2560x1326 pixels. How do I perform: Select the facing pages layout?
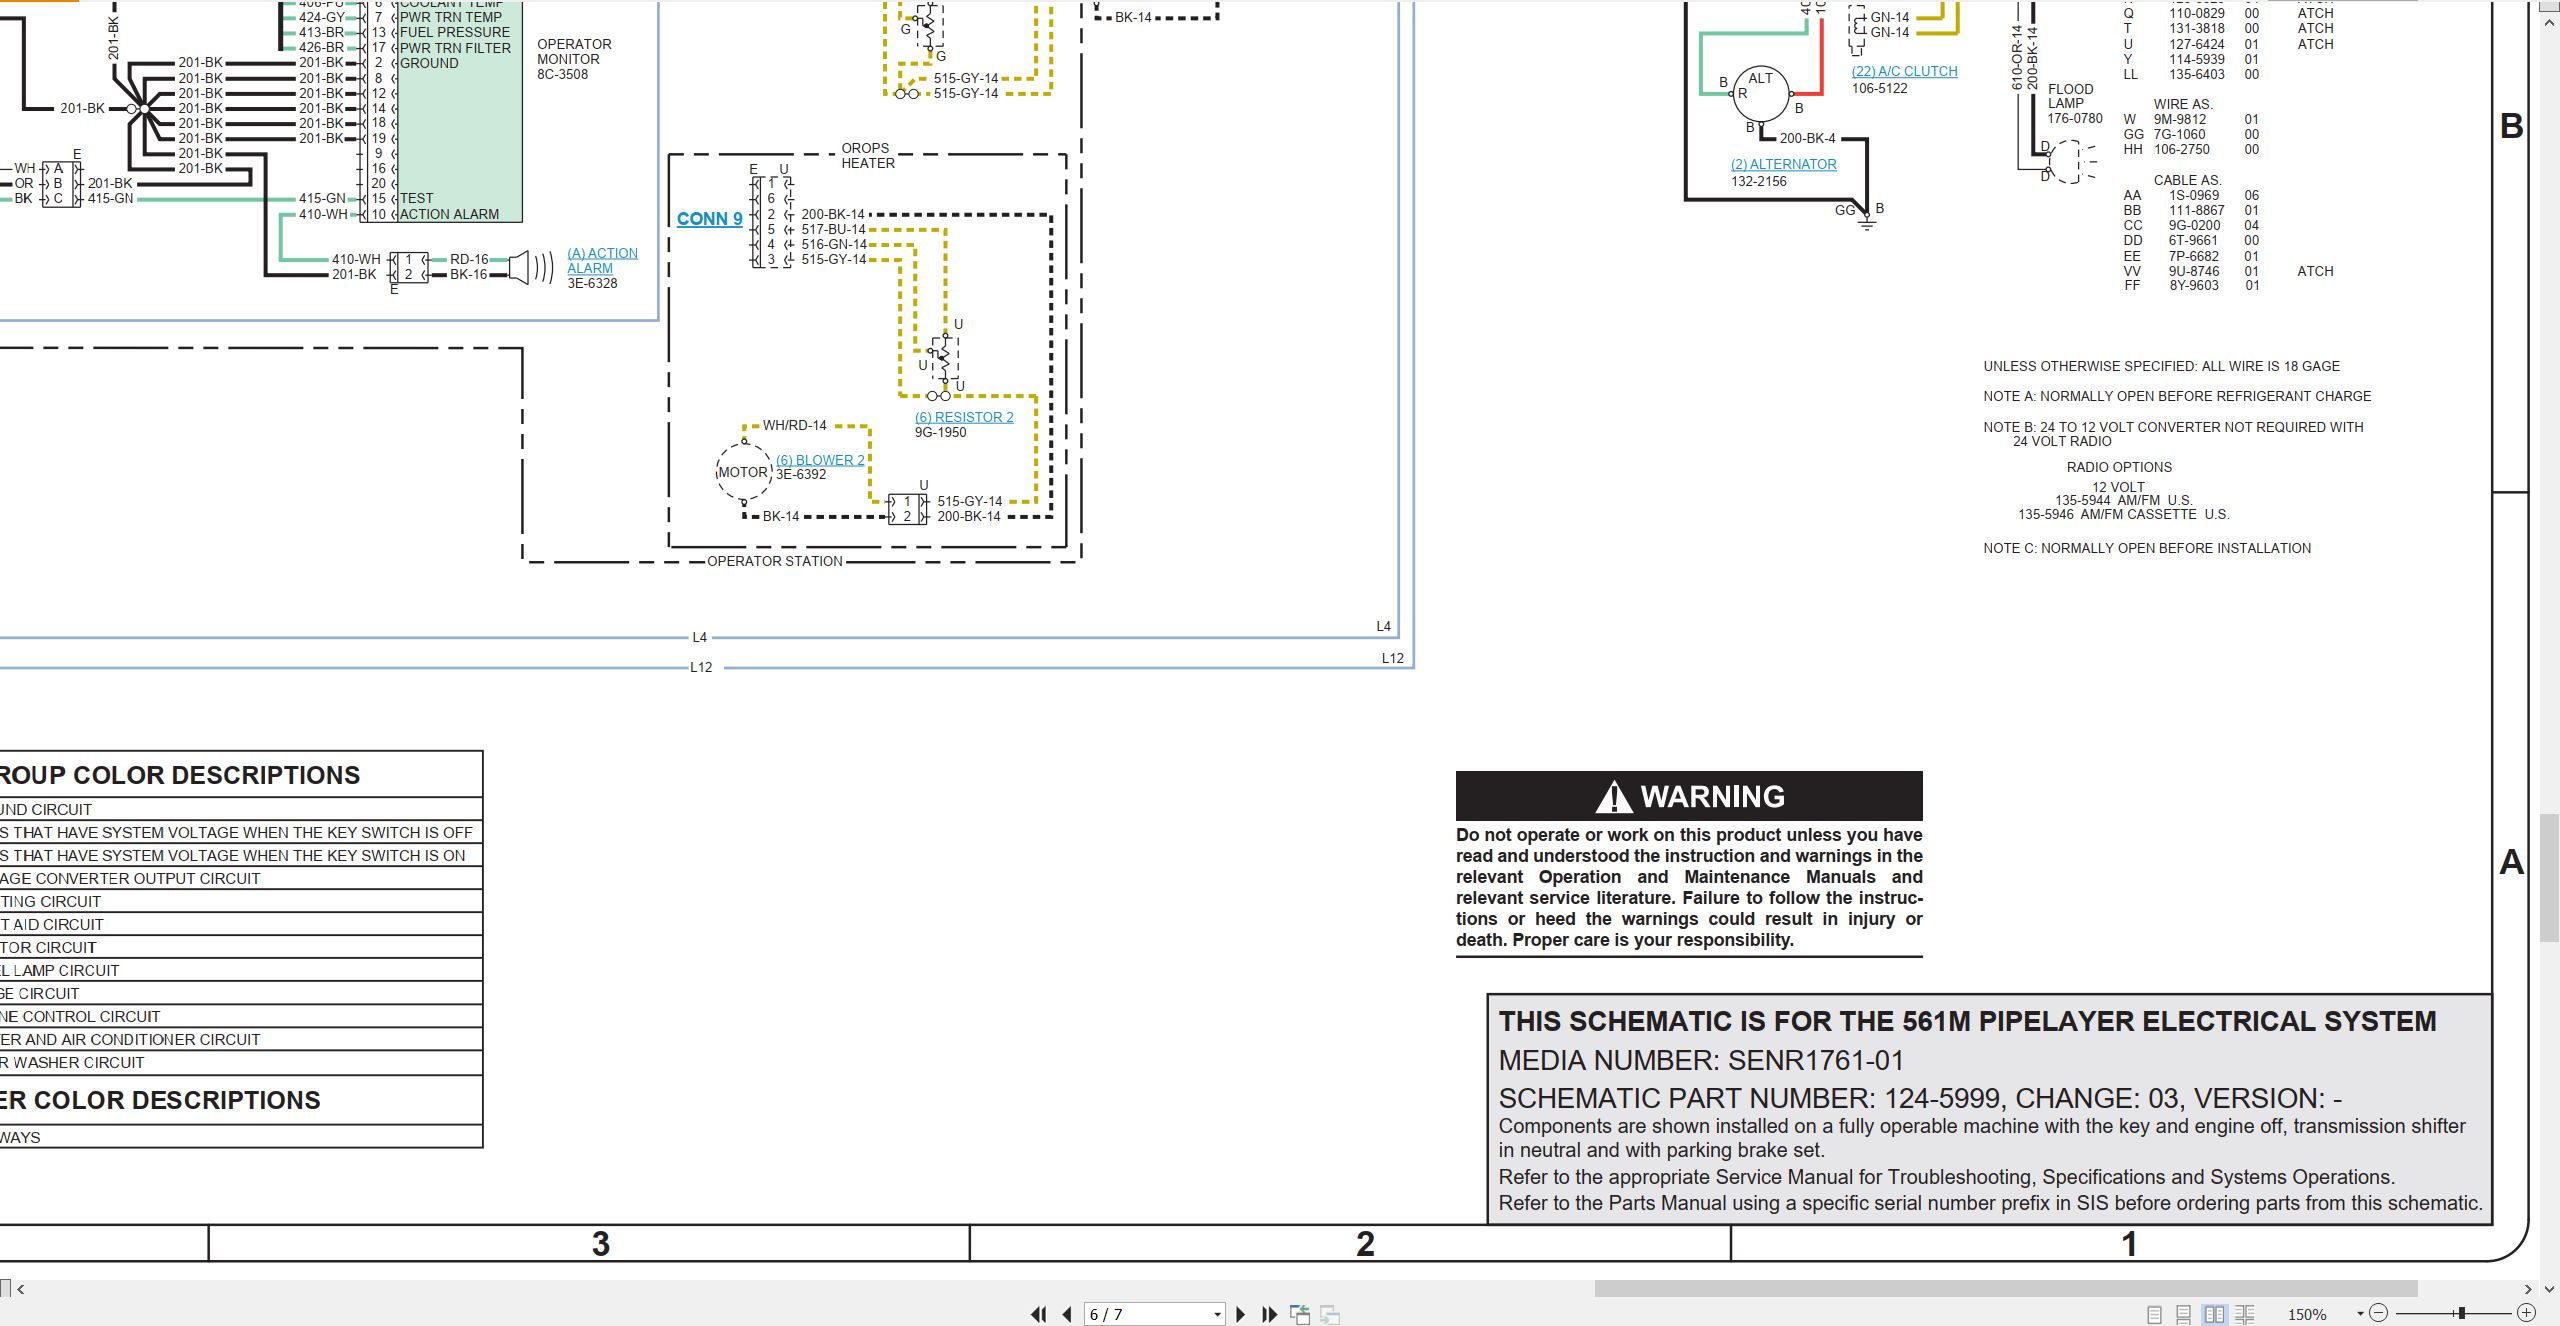coord(2215,1314)
